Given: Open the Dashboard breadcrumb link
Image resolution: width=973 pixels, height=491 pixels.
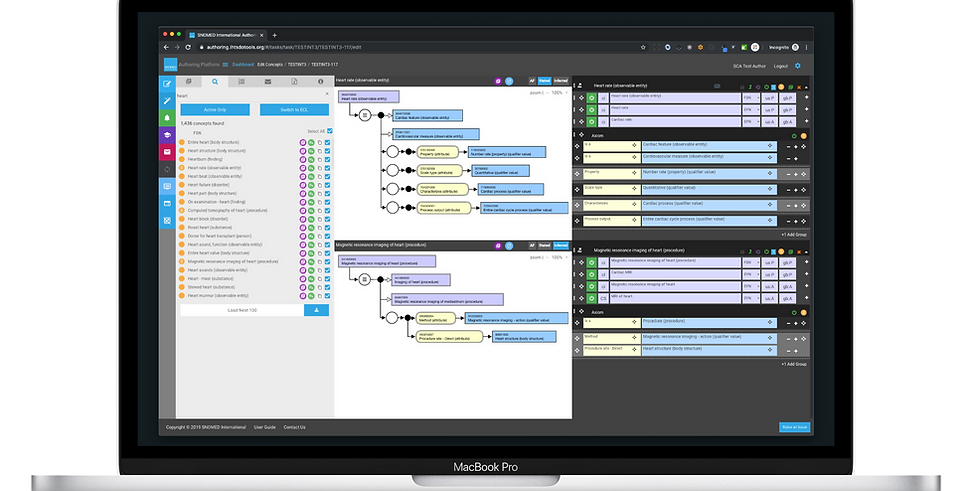Looking at the screenshot, I should click(x=243, y=65).
